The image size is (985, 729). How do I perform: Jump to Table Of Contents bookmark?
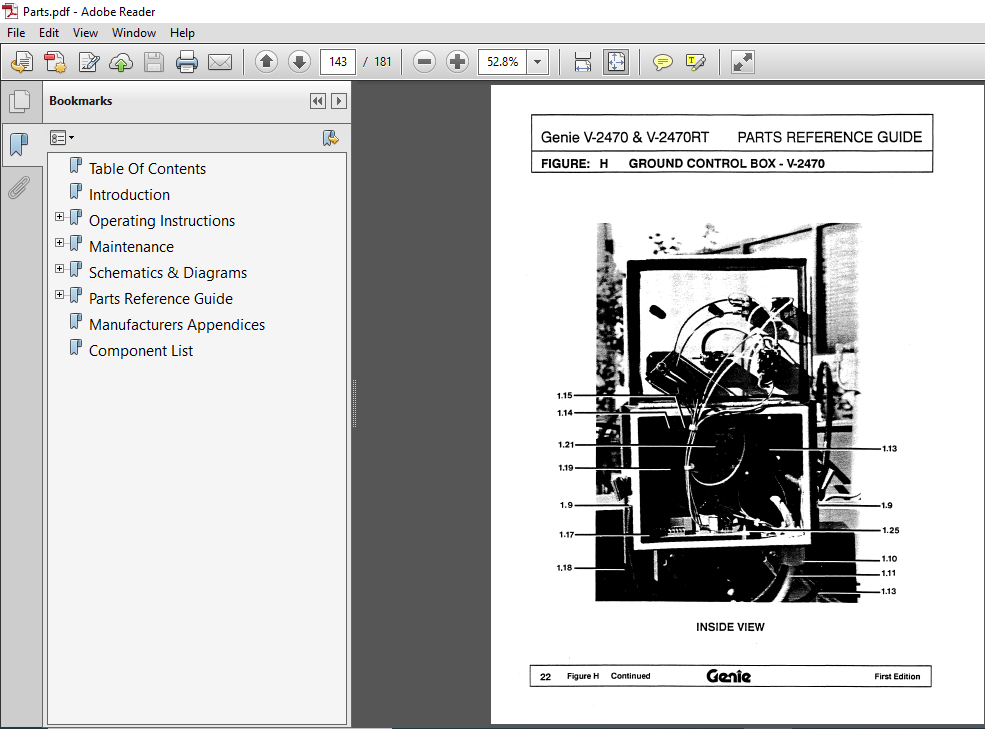tap(147, 168)
